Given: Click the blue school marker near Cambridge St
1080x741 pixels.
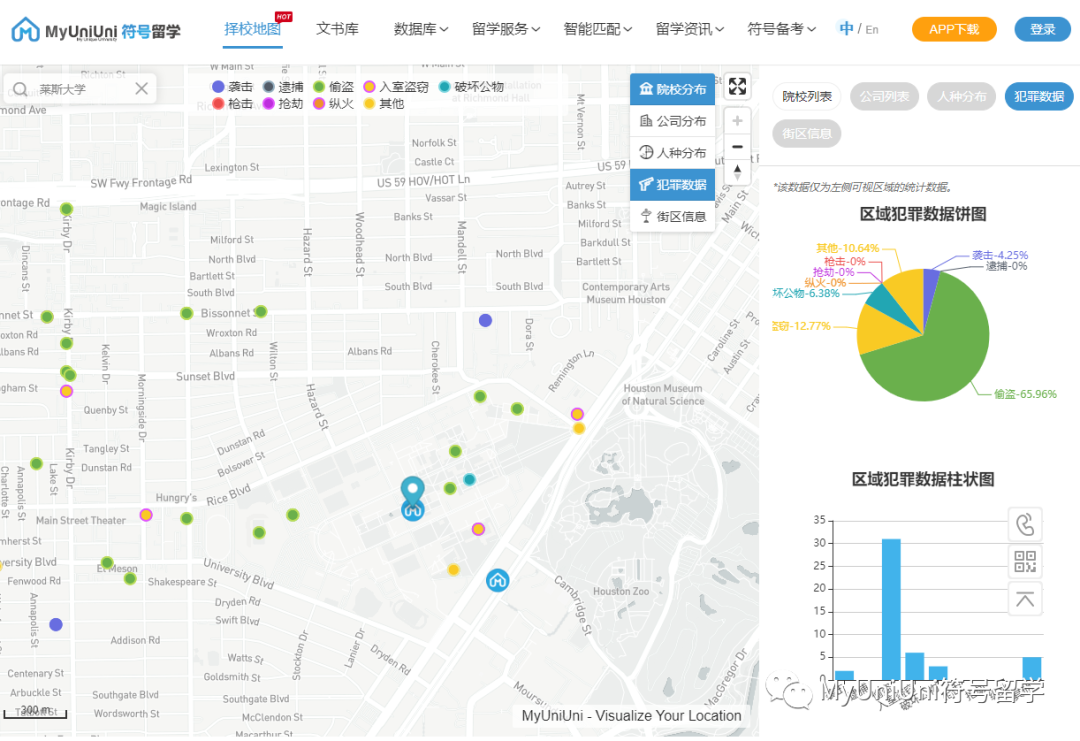Looking at the screenshot, I should point(497,581).
